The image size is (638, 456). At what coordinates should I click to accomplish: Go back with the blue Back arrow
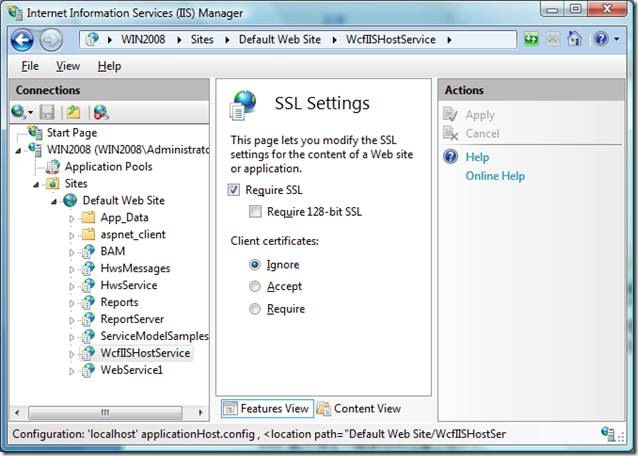[22, 40]
